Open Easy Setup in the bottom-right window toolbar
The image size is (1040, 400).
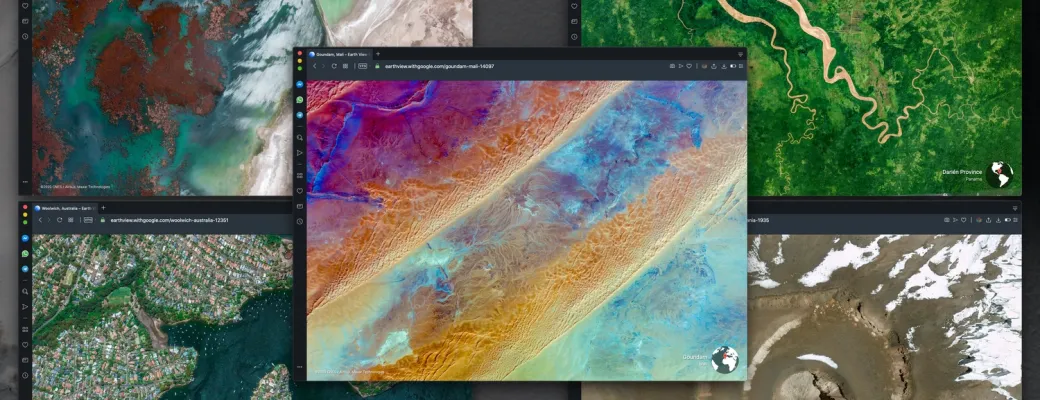pos(1015,220)
